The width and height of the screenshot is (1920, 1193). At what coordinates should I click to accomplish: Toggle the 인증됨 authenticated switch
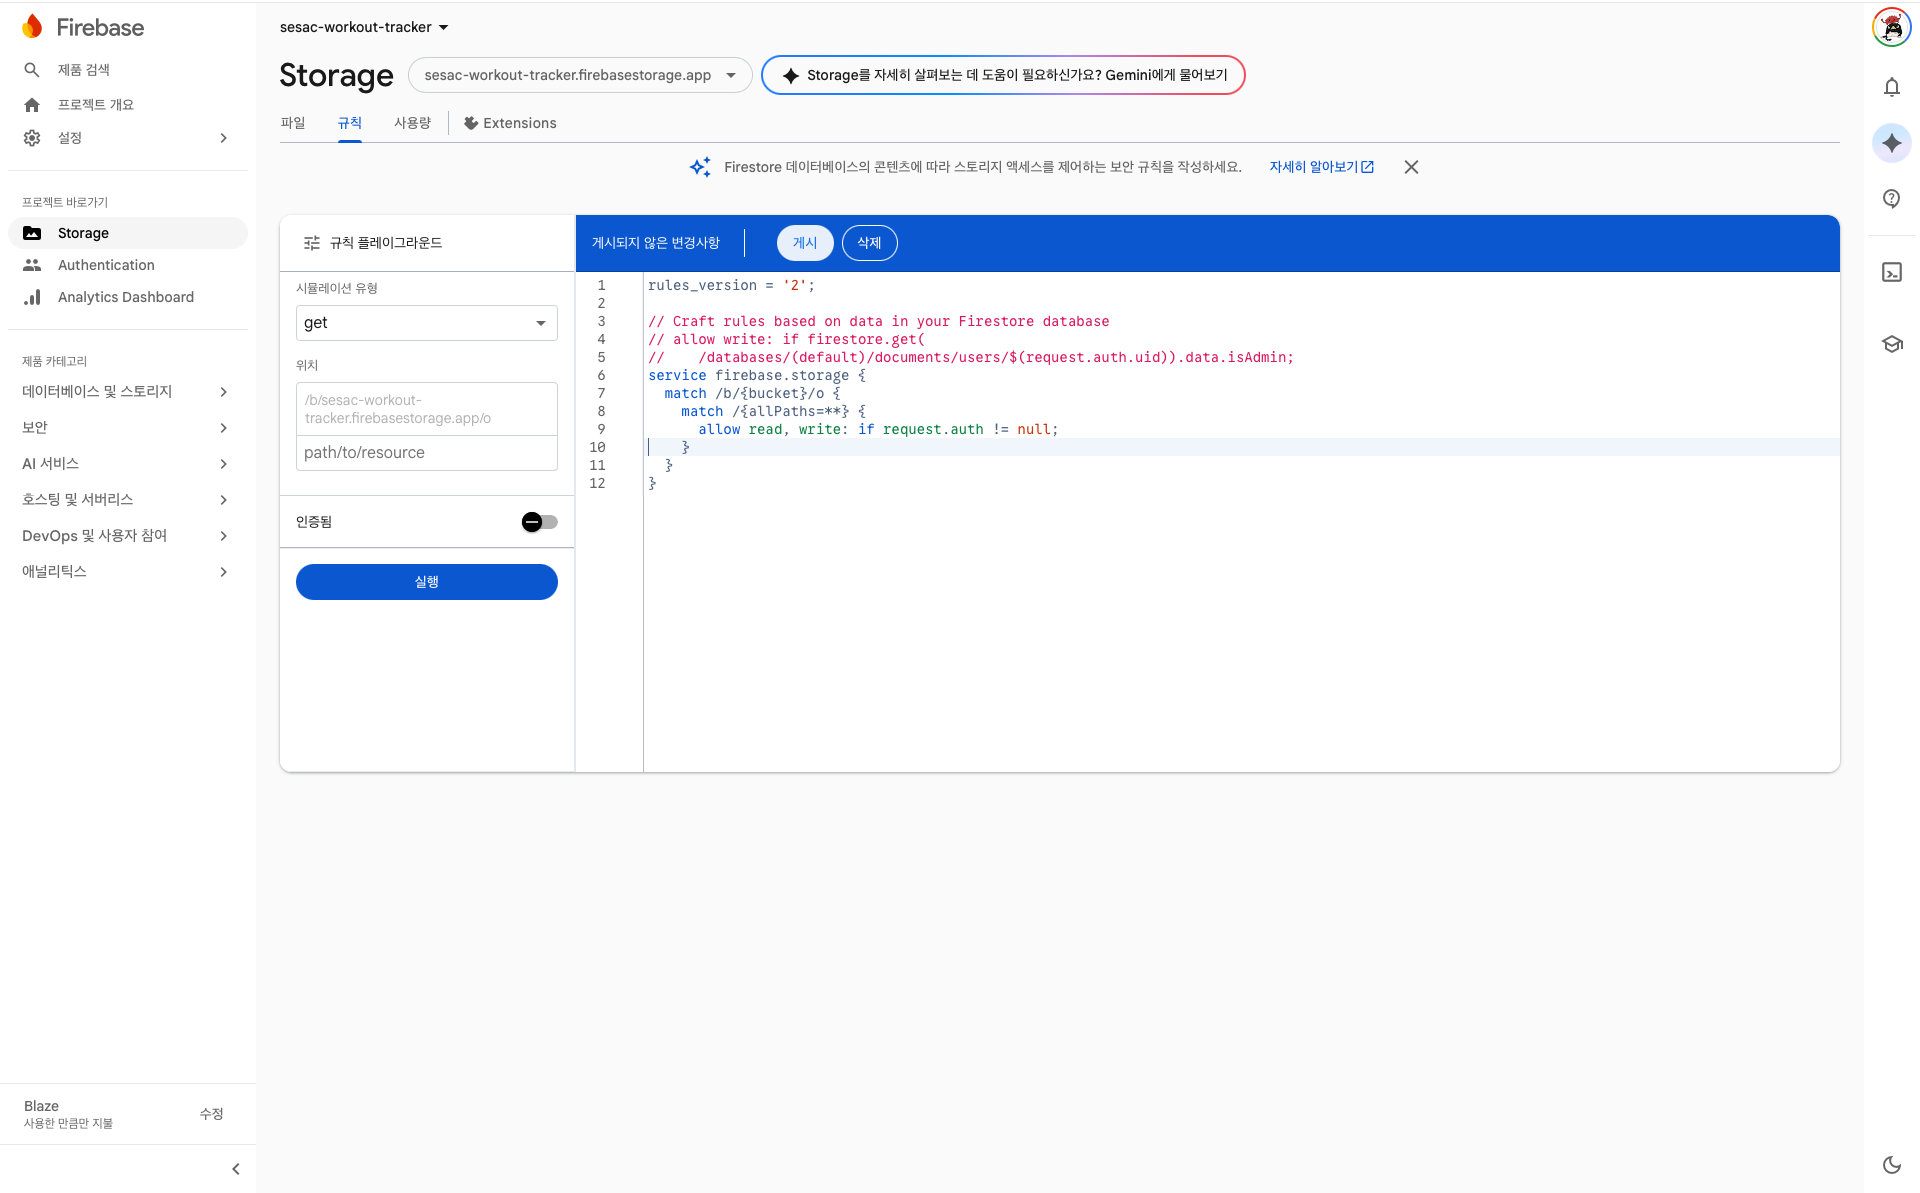pyautogui.click(x=539, y=522)
